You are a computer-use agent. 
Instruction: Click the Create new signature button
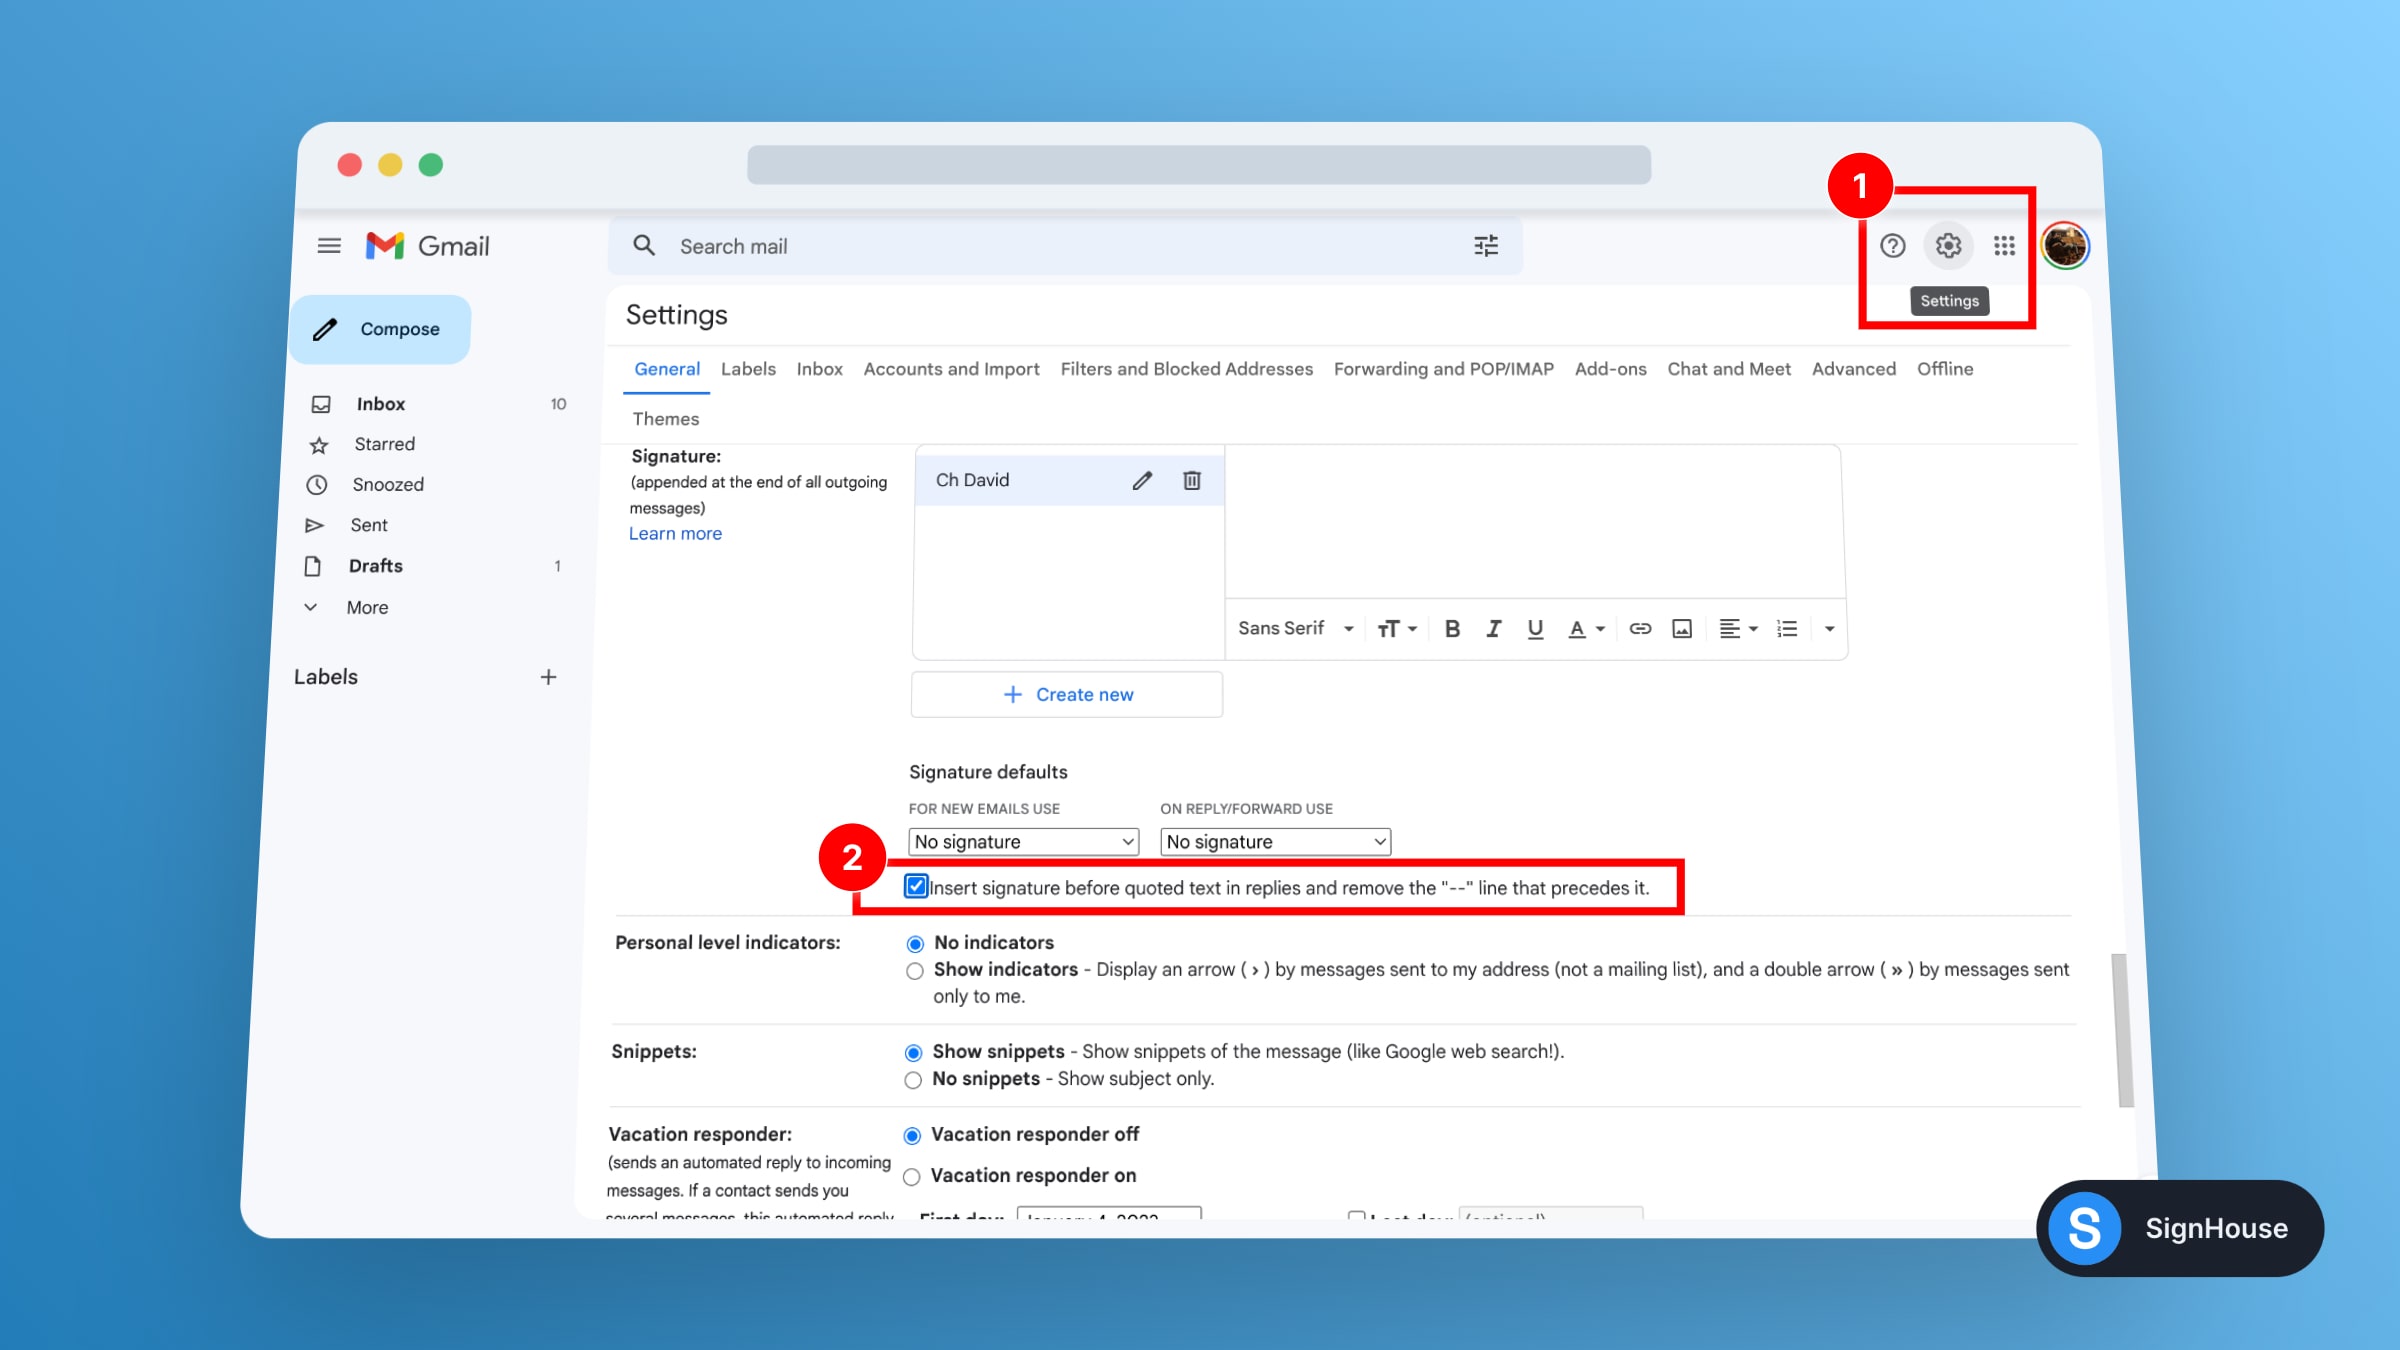coord(1067,695)
